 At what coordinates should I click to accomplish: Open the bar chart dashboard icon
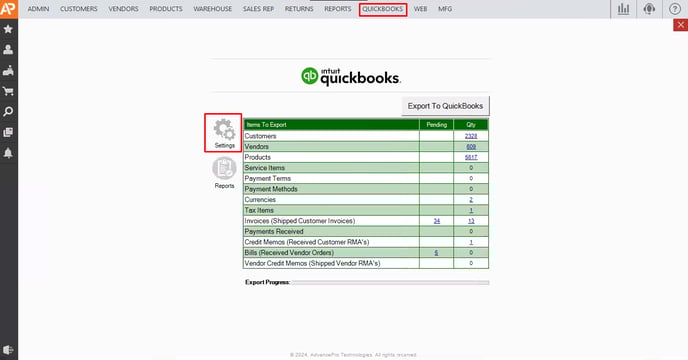(x=623, y=9)
